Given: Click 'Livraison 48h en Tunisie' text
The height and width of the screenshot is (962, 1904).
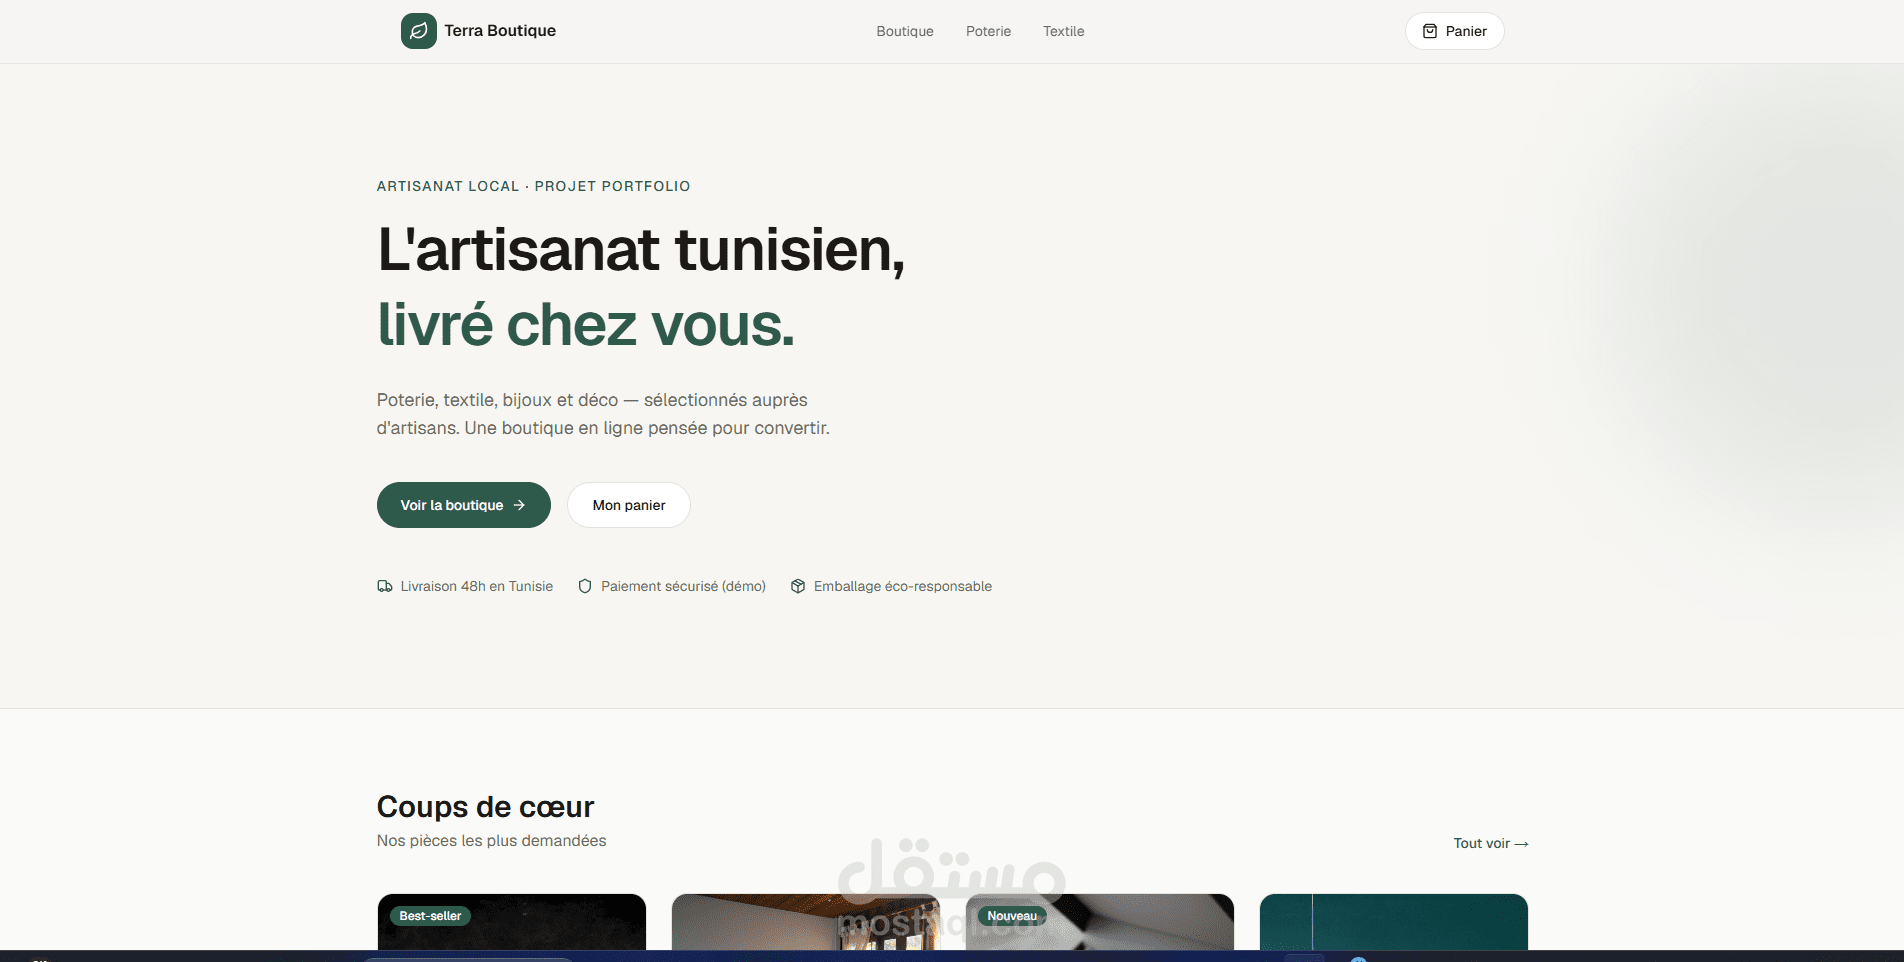Looking at the screenshot, I should click(476, 586).
